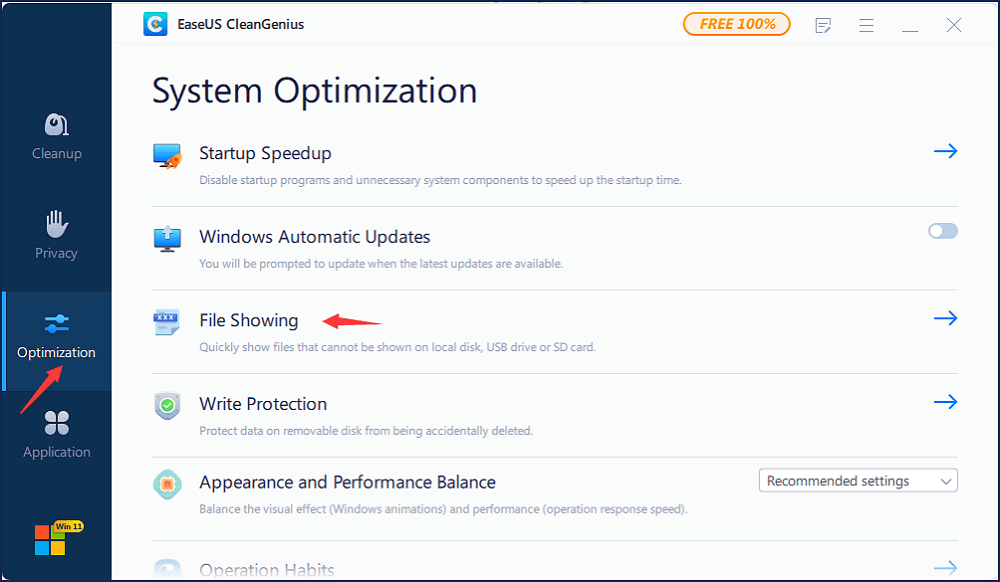Toggle the Windows Automatic Updates switch
Viewport: 1000px width, 582px height.
[942, 230]
